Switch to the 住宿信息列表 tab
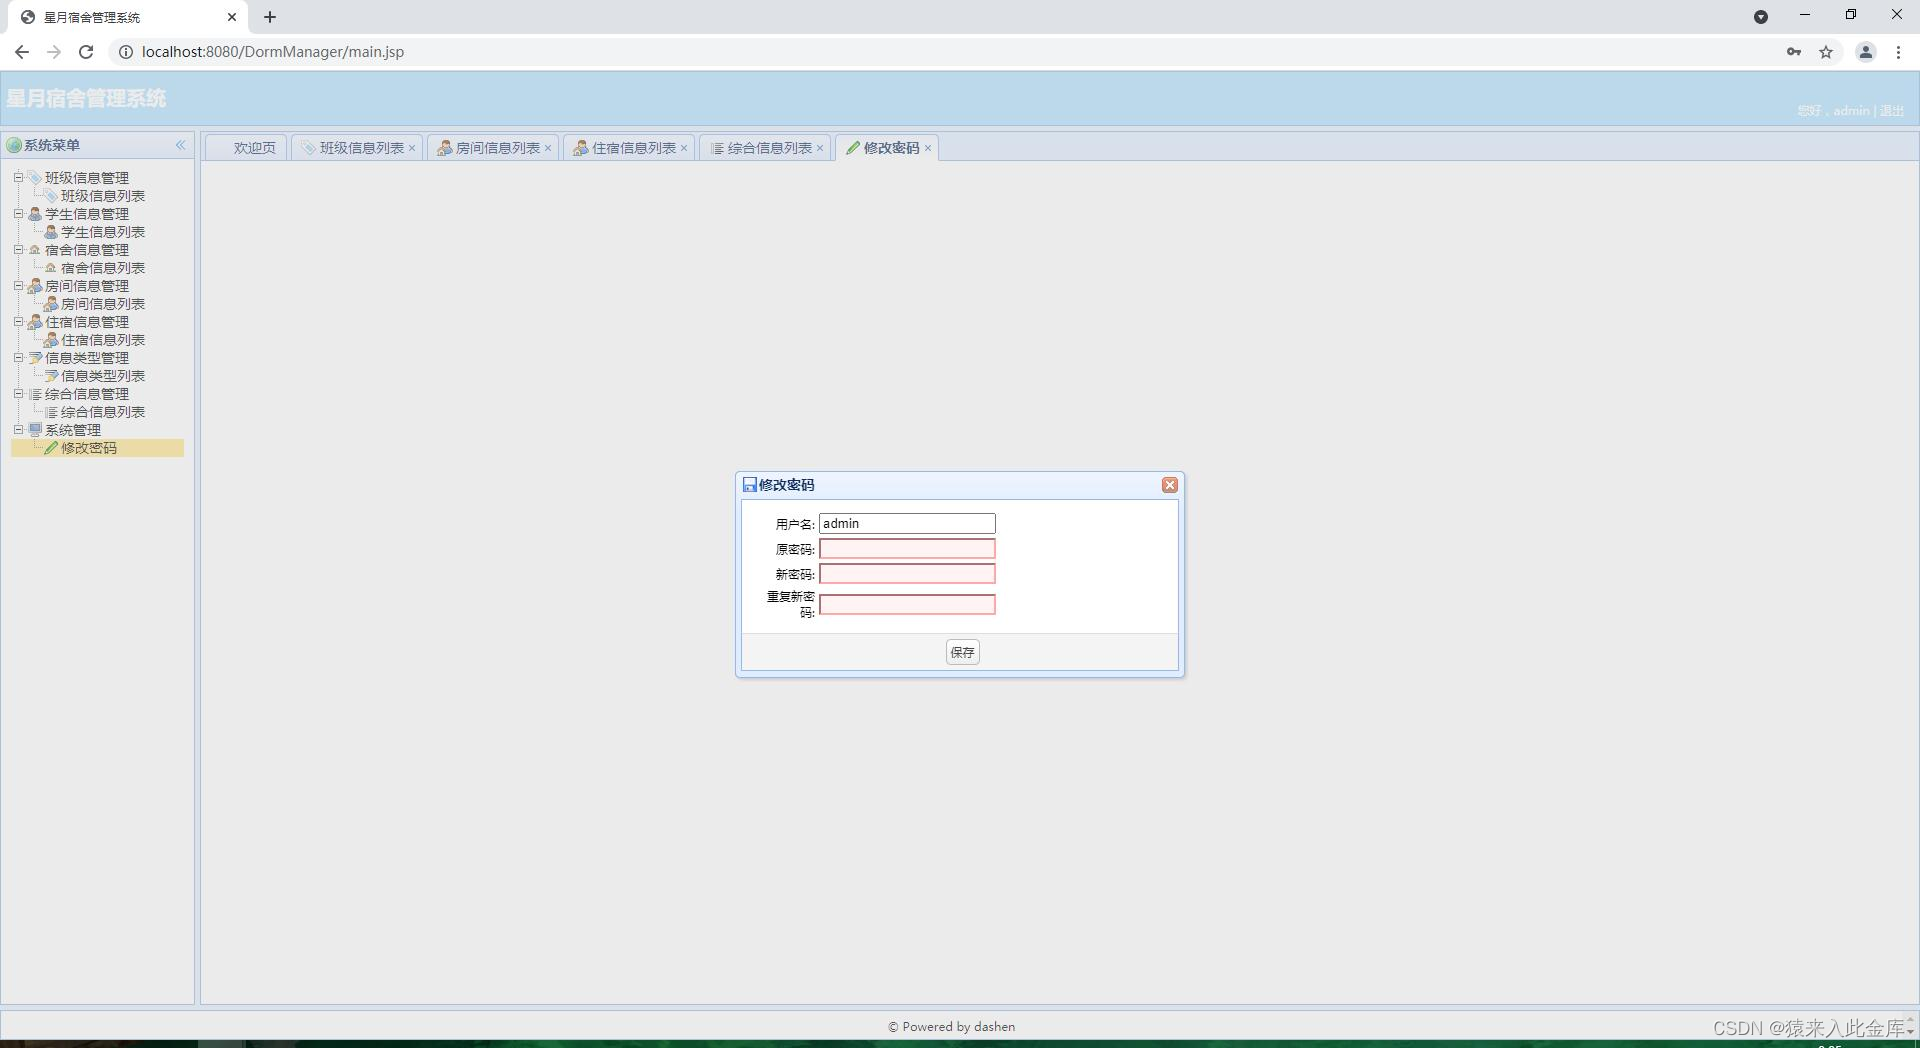Screen dimensions: 1920x1048 coord(627,148)
